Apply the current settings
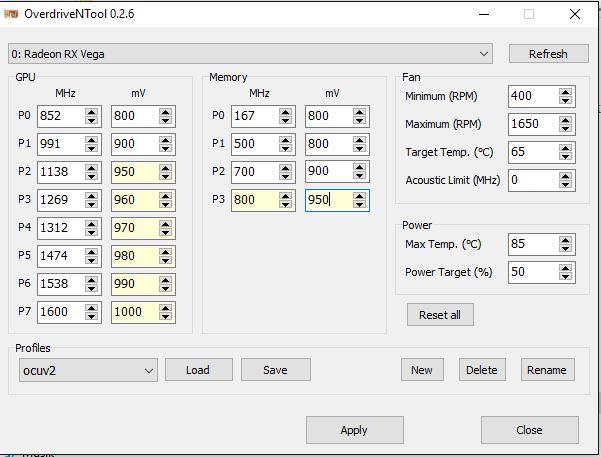Screen dimensions: 601x457 coord(355,430)
